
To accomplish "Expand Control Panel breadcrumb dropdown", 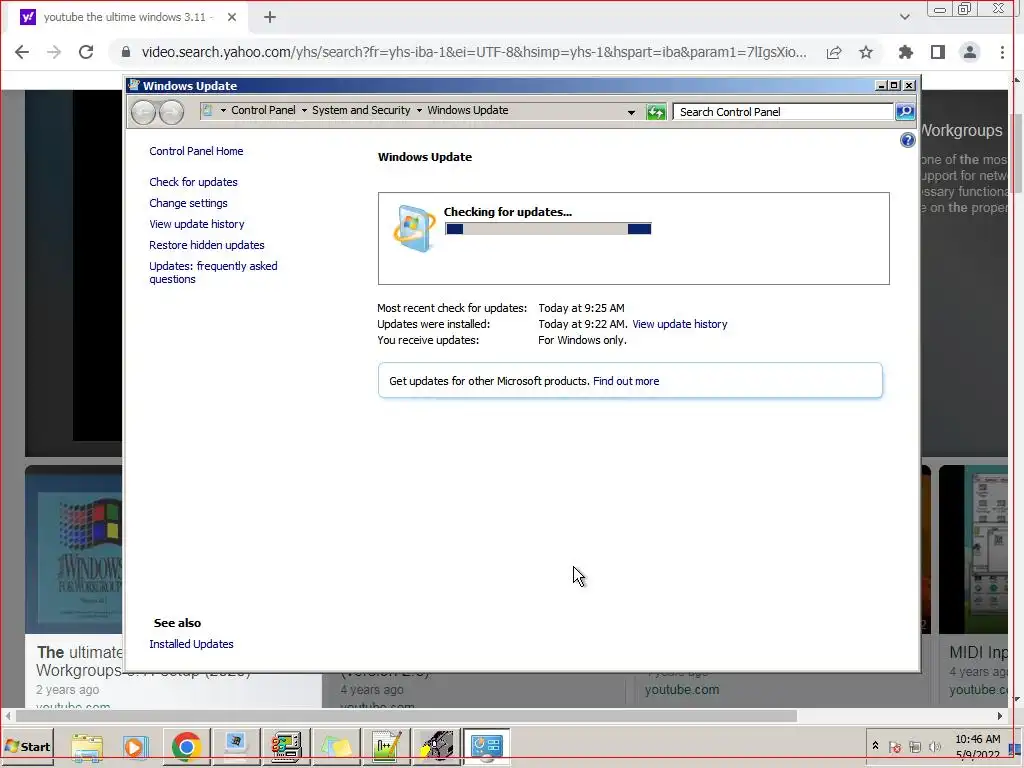I will click(304, 110).
